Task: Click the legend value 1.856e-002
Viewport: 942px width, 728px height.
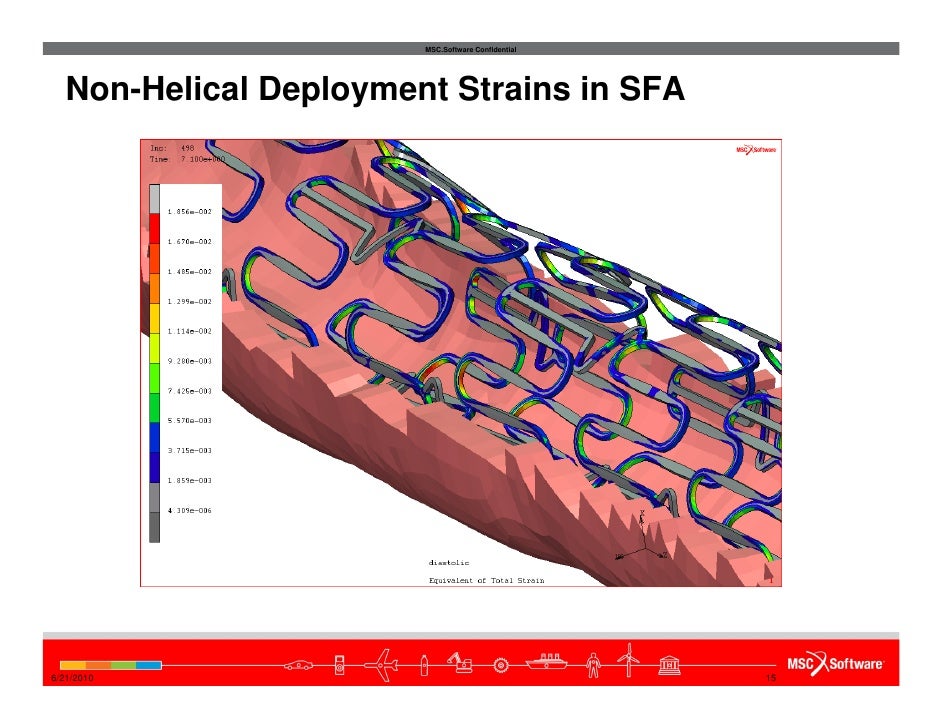Action: point(190,211)
